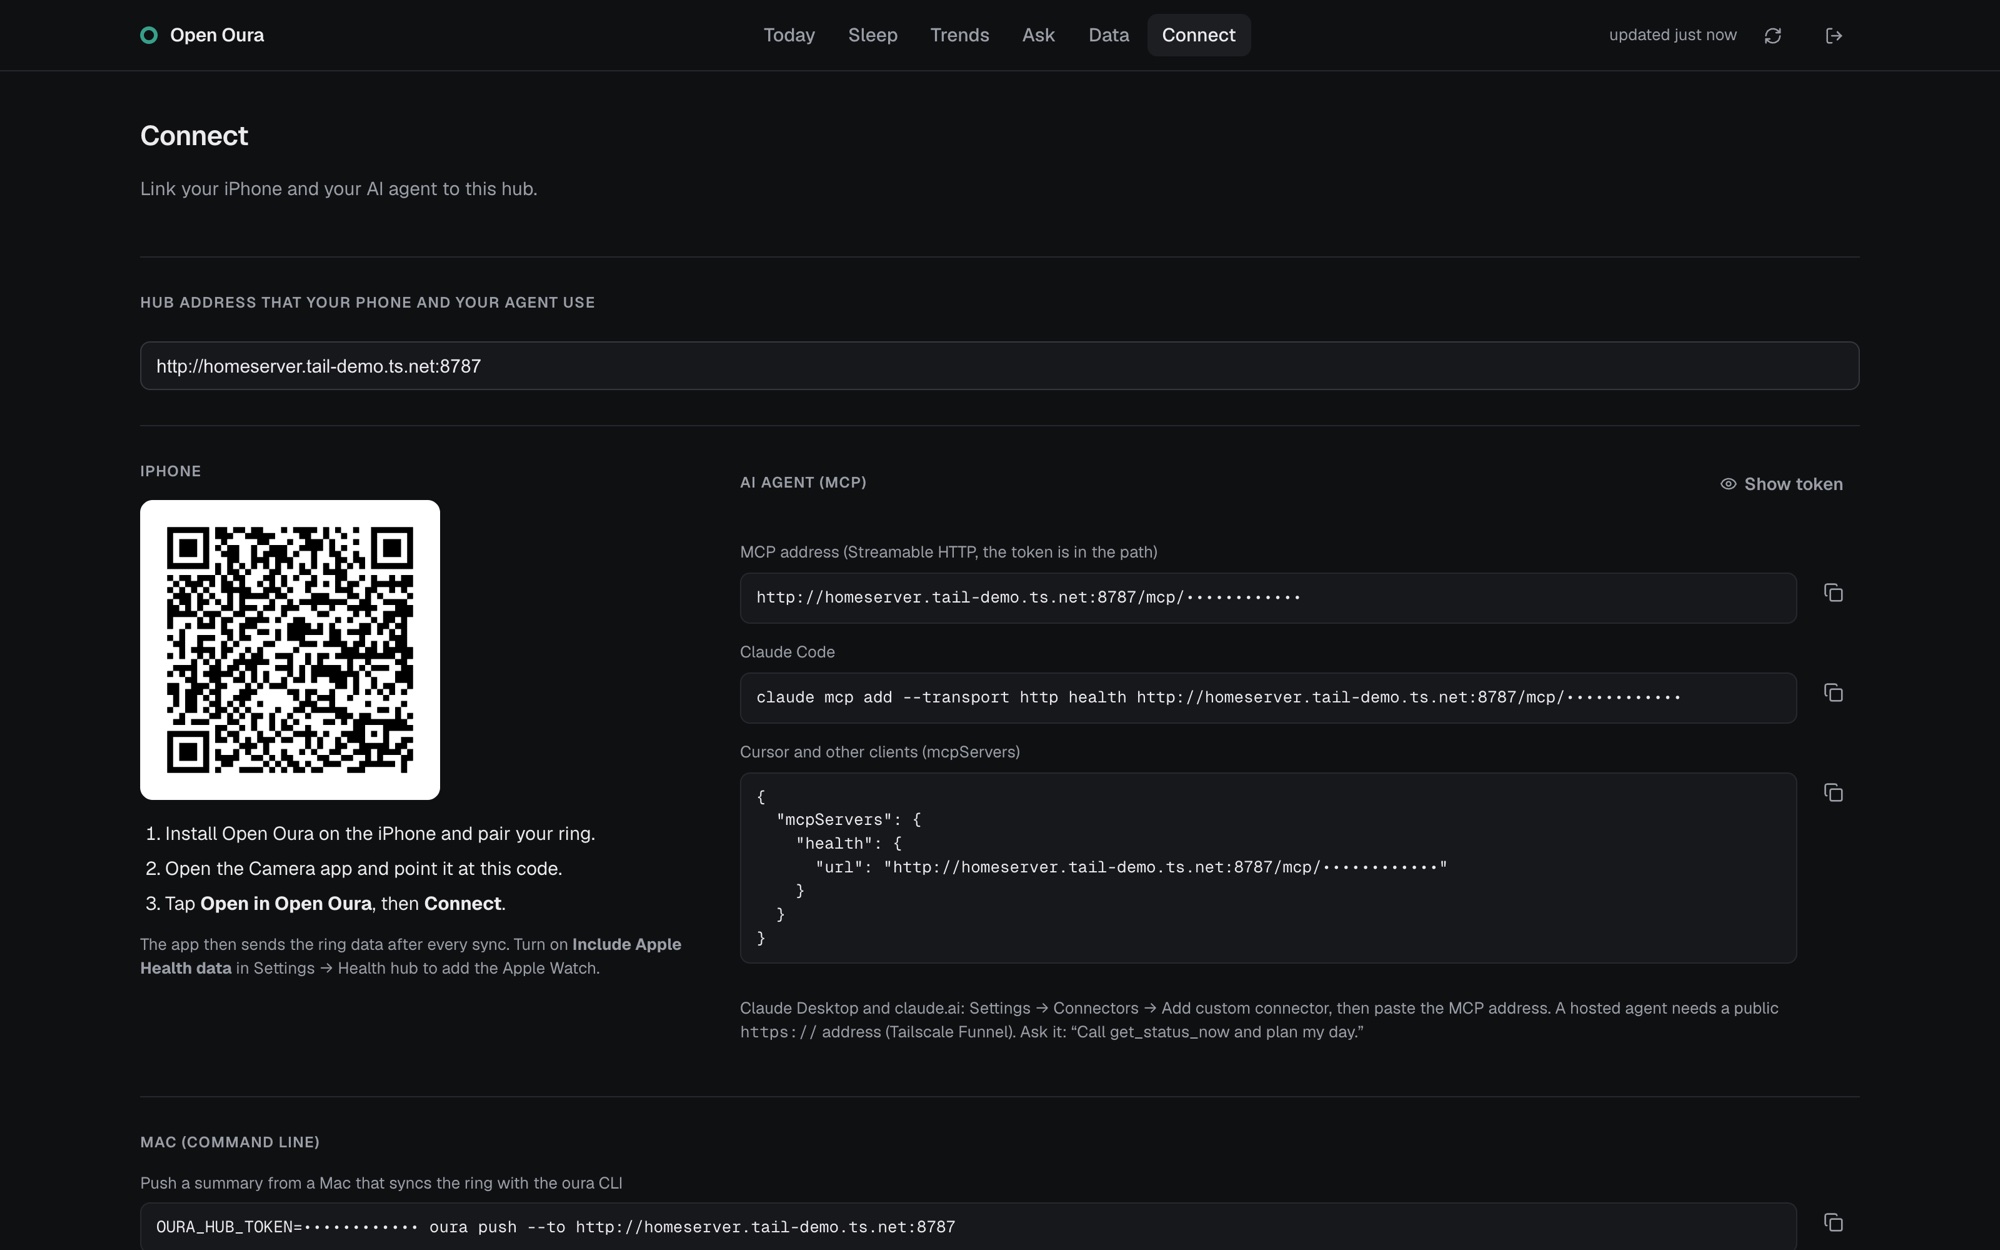The image size is (2000, 1250).
Task: Open the Sleep tab
Action: coord(873,35)
